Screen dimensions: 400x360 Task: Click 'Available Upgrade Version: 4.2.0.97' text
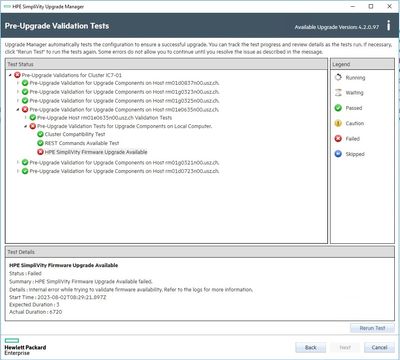pyautogui.click(x=337, y=27)
